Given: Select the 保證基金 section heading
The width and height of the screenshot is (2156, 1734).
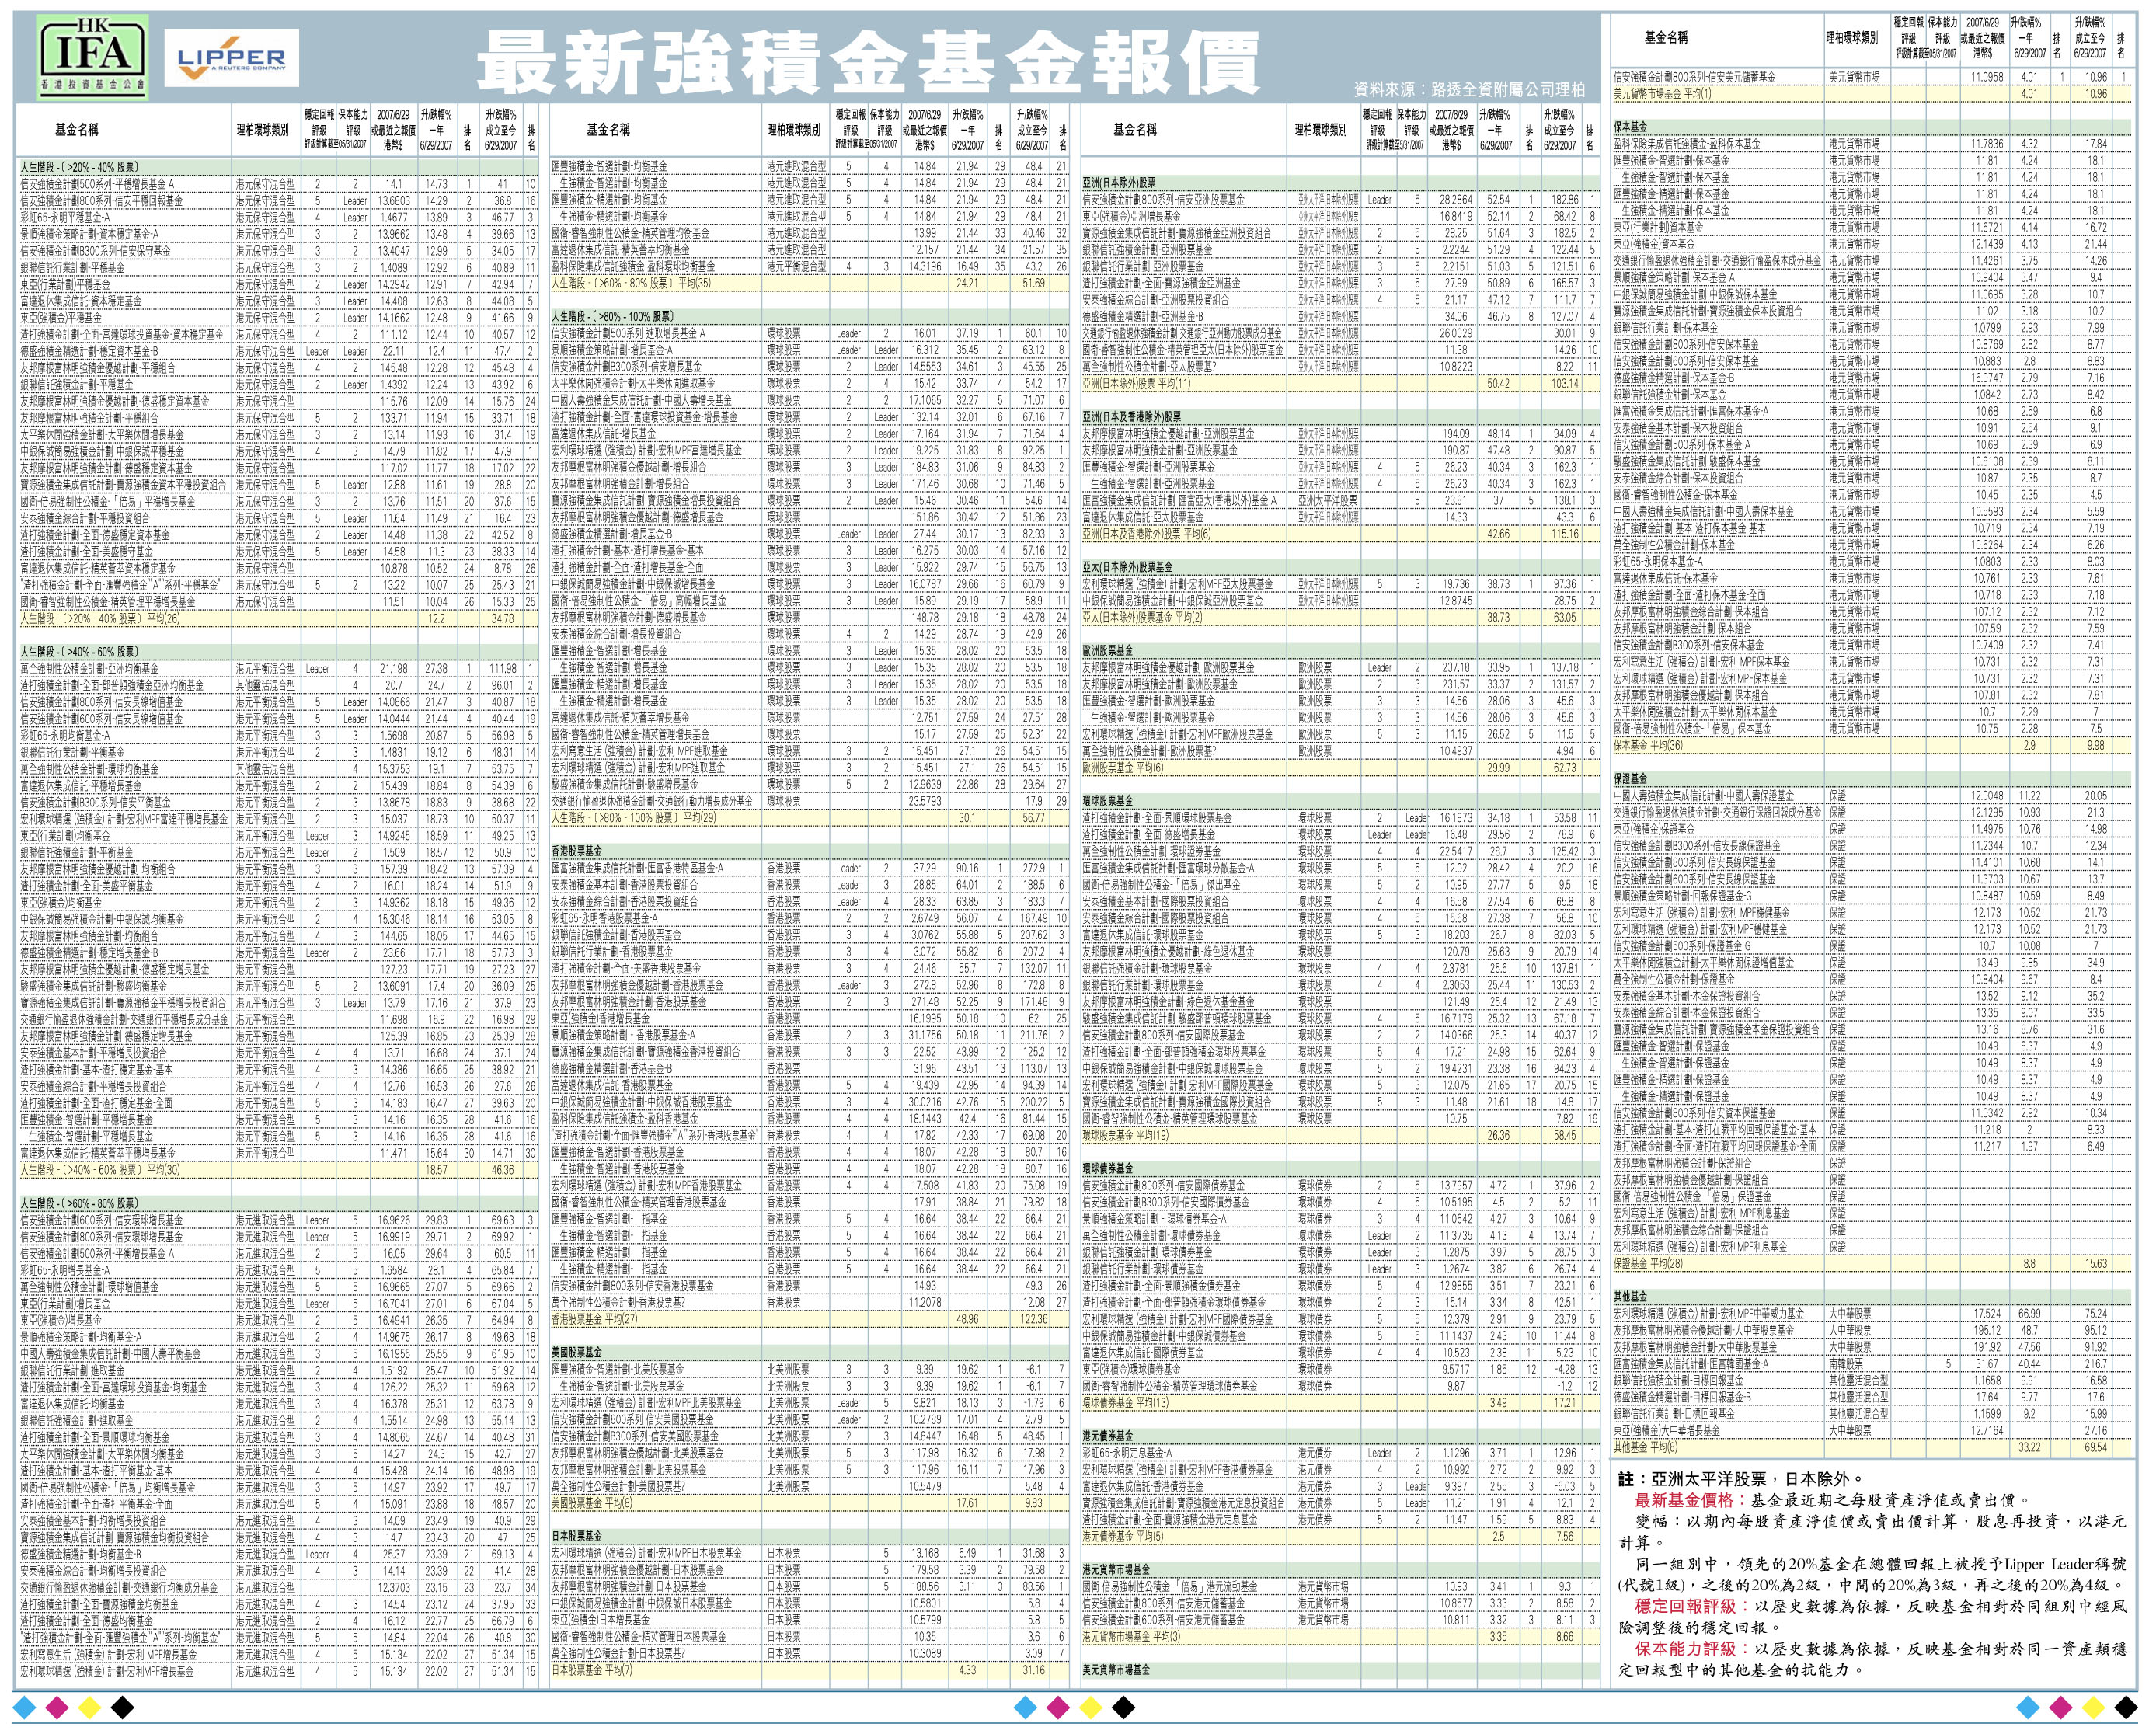Looking at the screenshot, I should (1630, 779).
